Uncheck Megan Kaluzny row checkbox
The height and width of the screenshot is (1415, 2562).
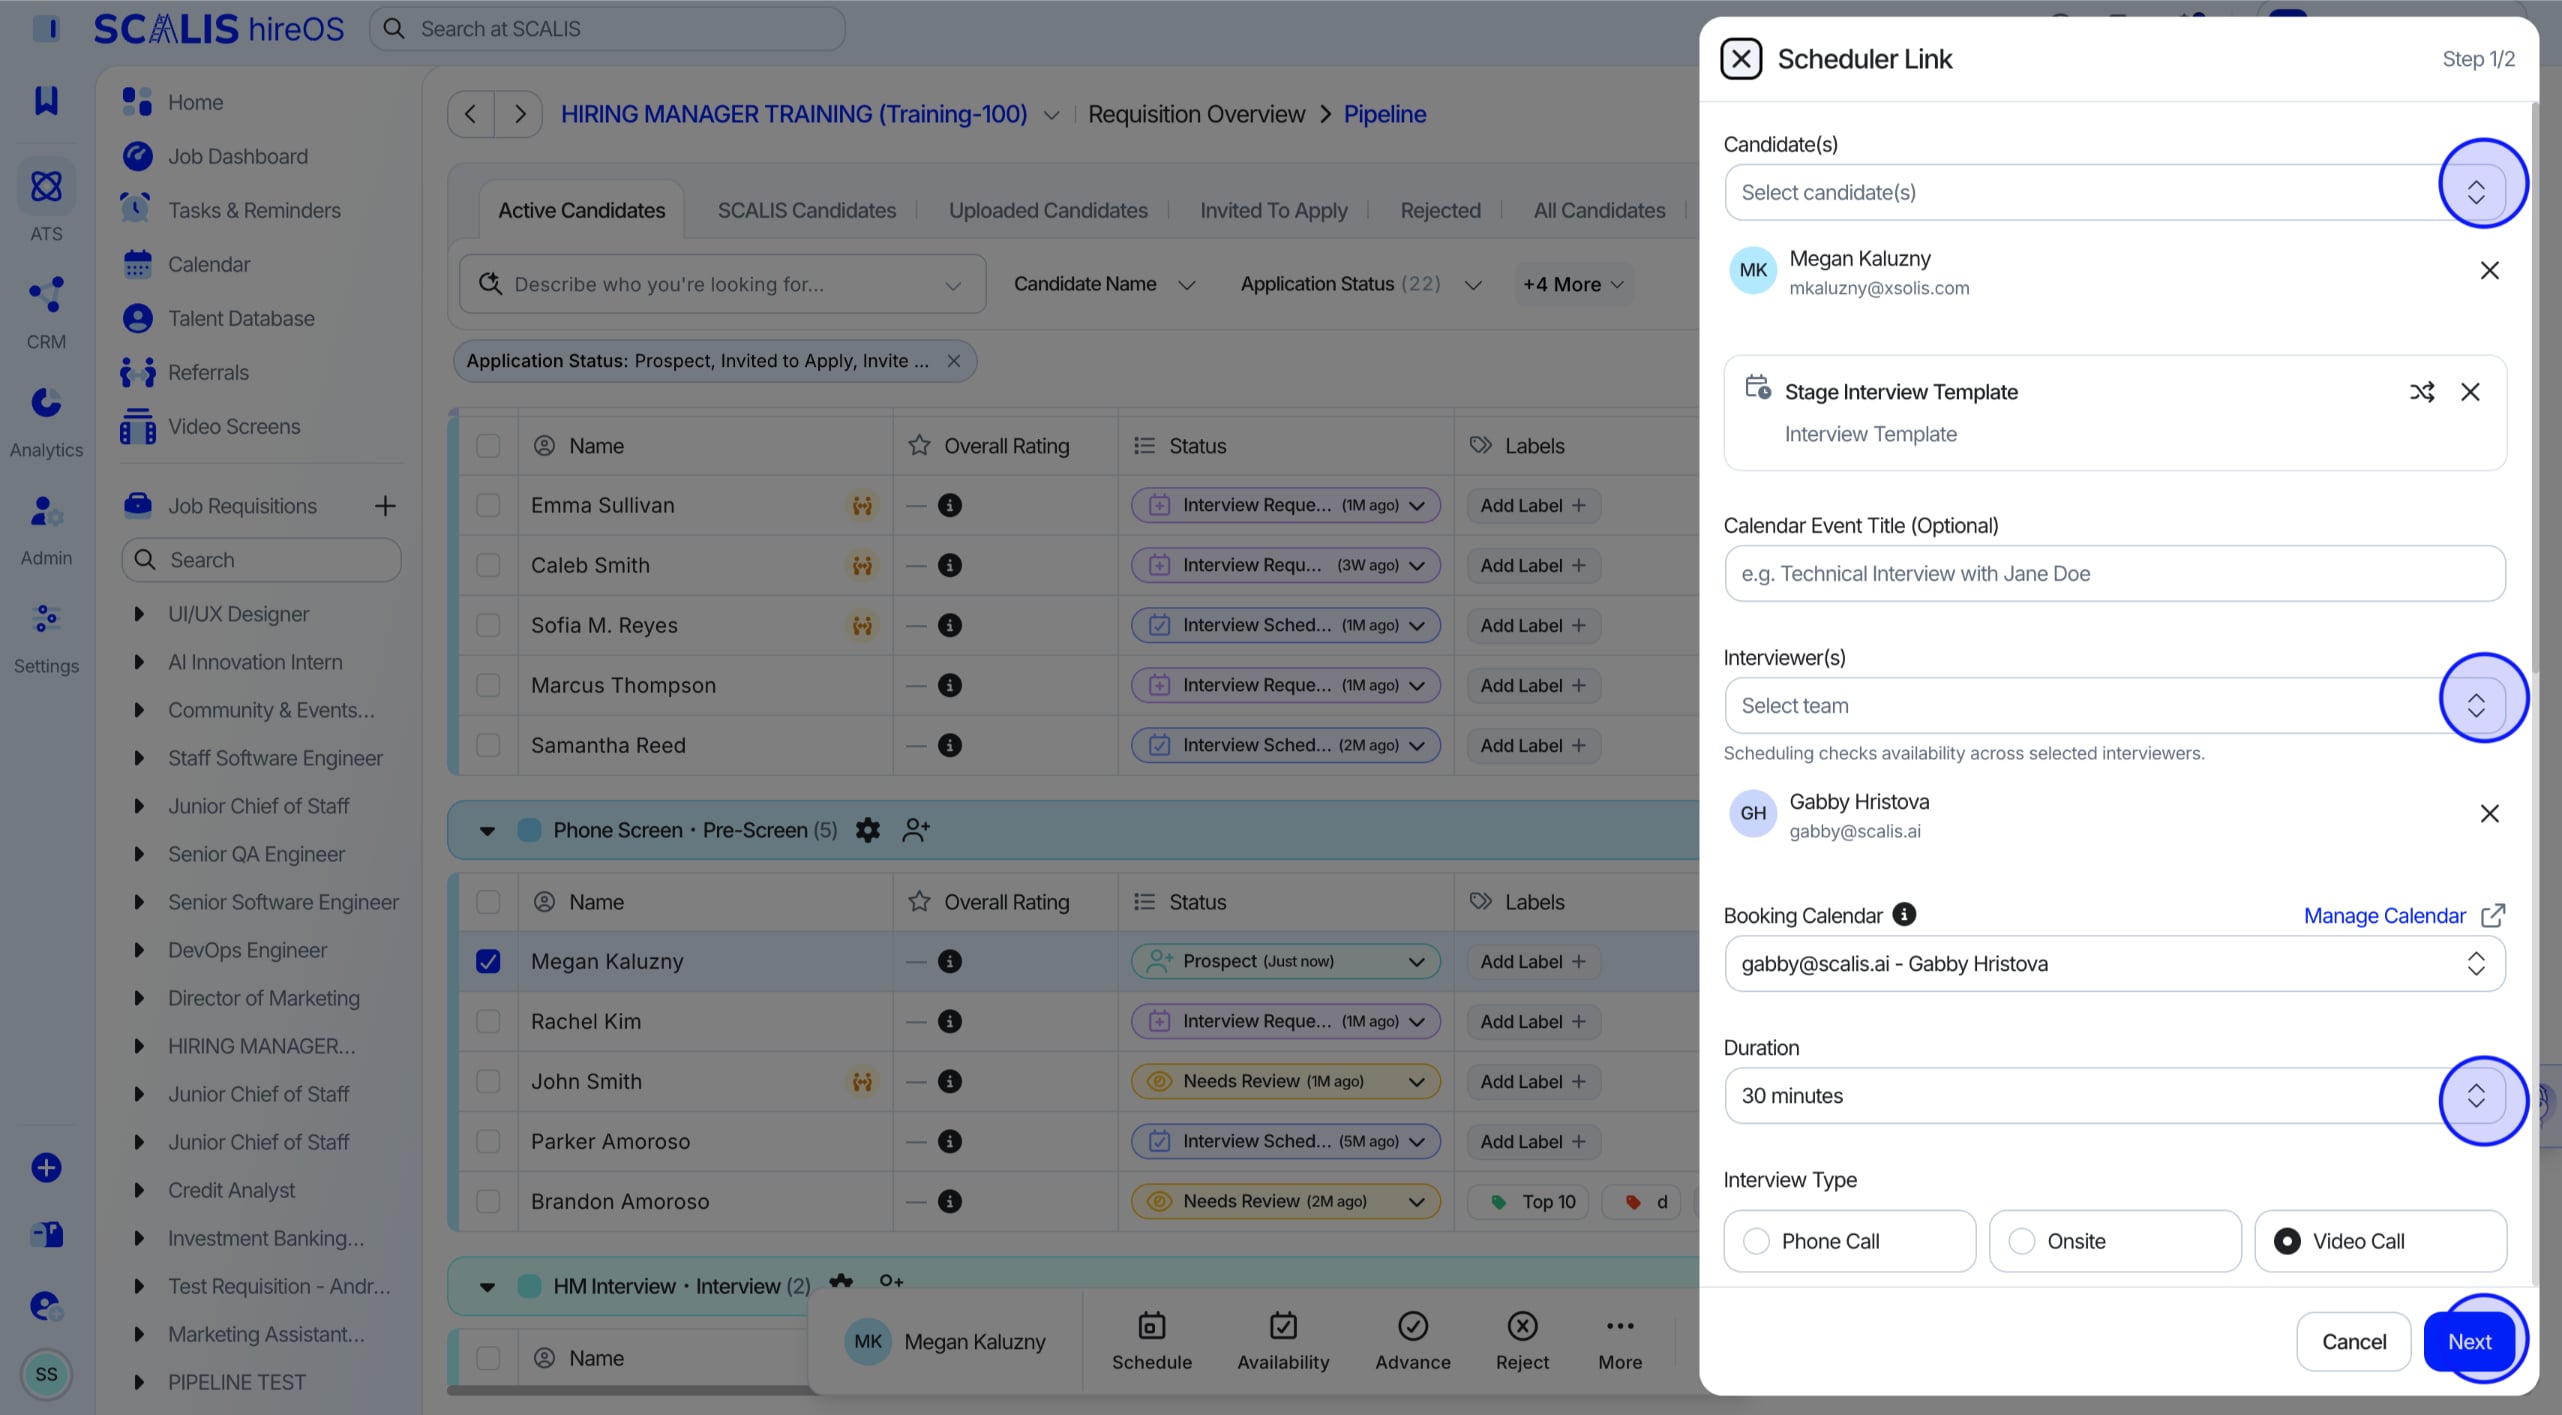pos(488,962)
